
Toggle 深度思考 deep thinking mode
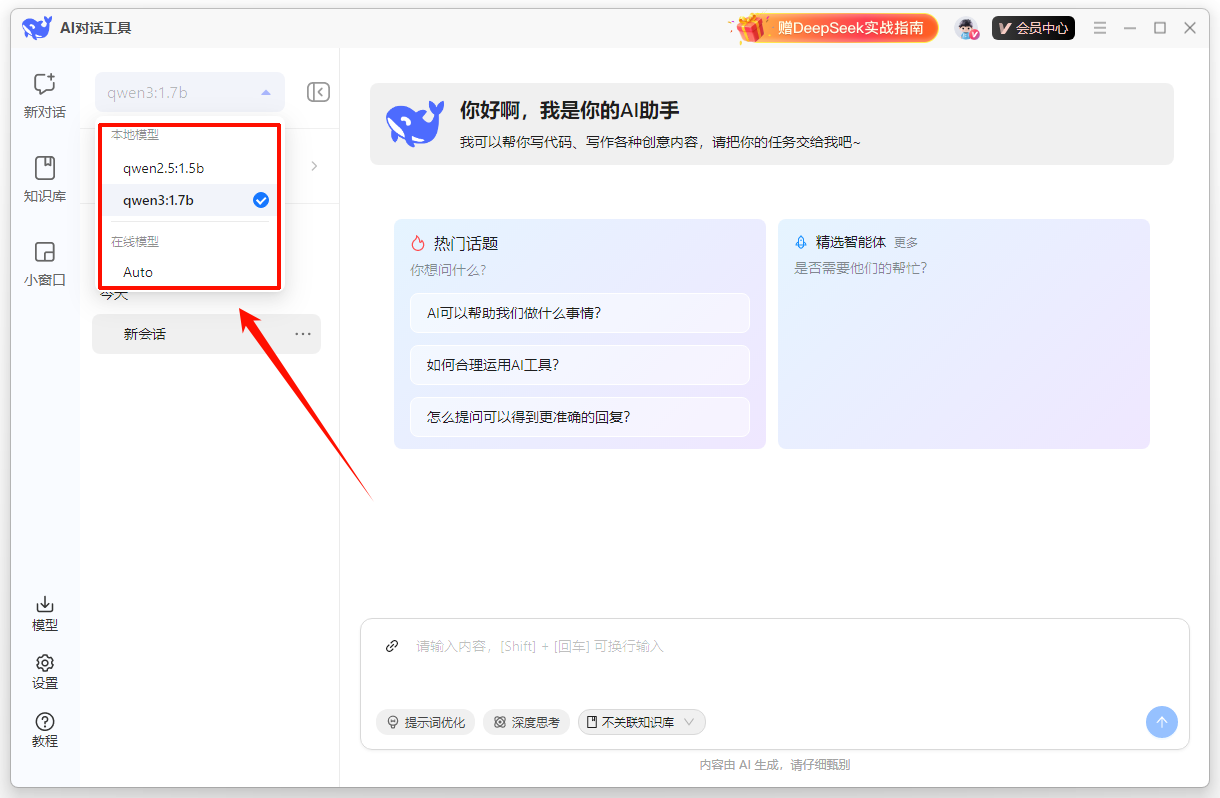[526, 722]
